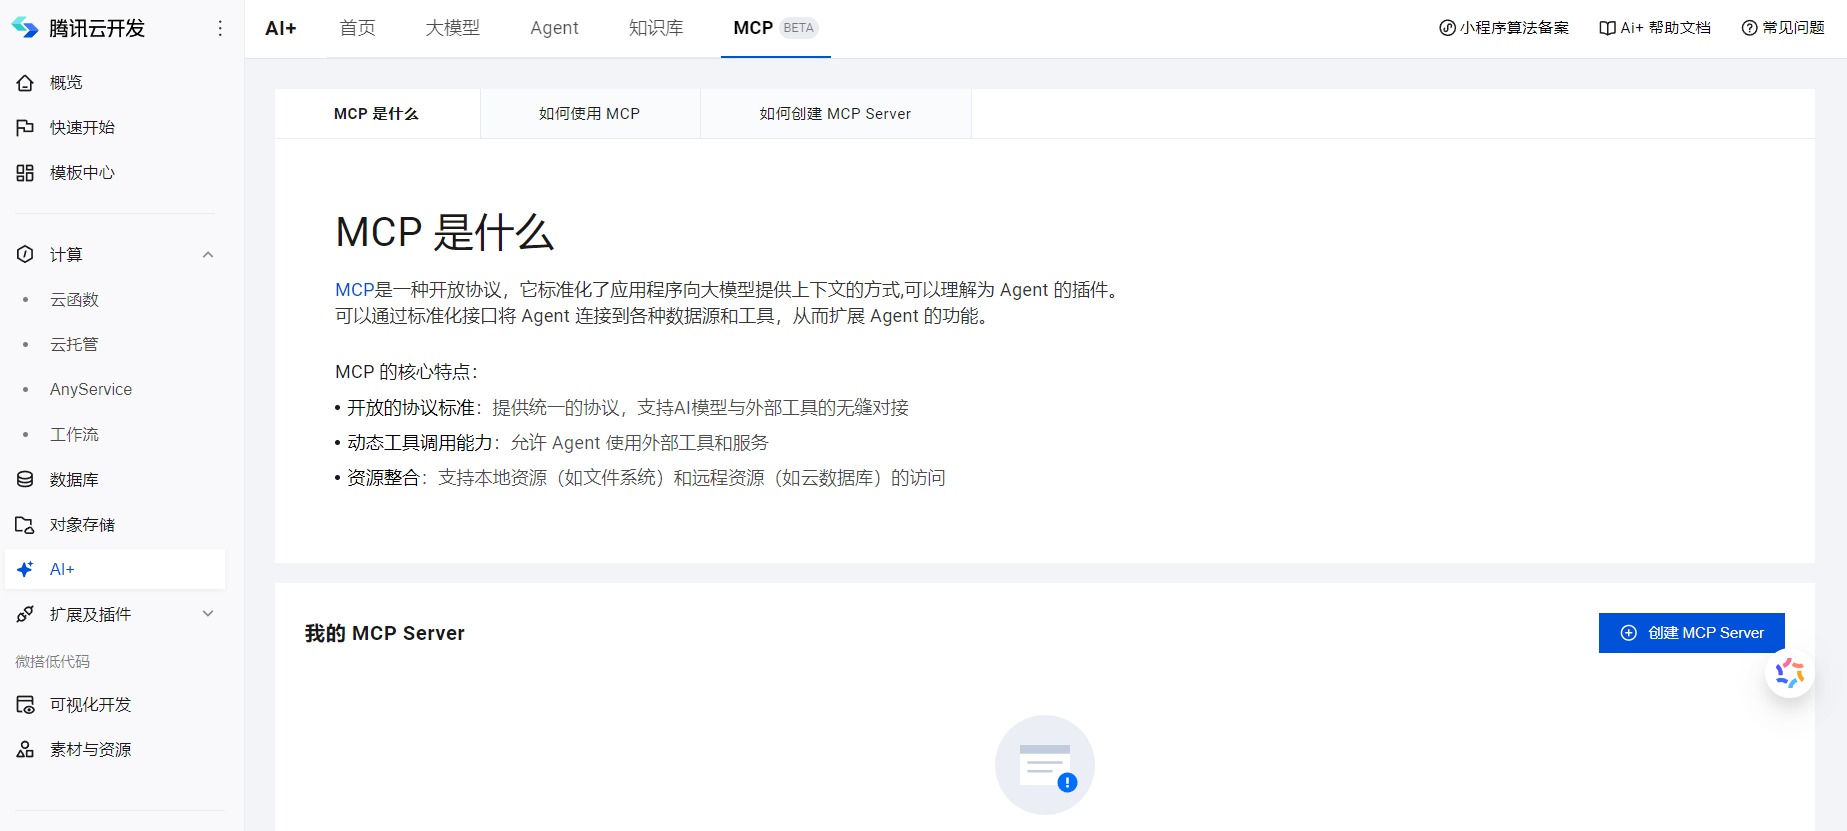Click the 微搭低代码 section label
Viewport: 1847px width, 831px height.
click(52, 662)
